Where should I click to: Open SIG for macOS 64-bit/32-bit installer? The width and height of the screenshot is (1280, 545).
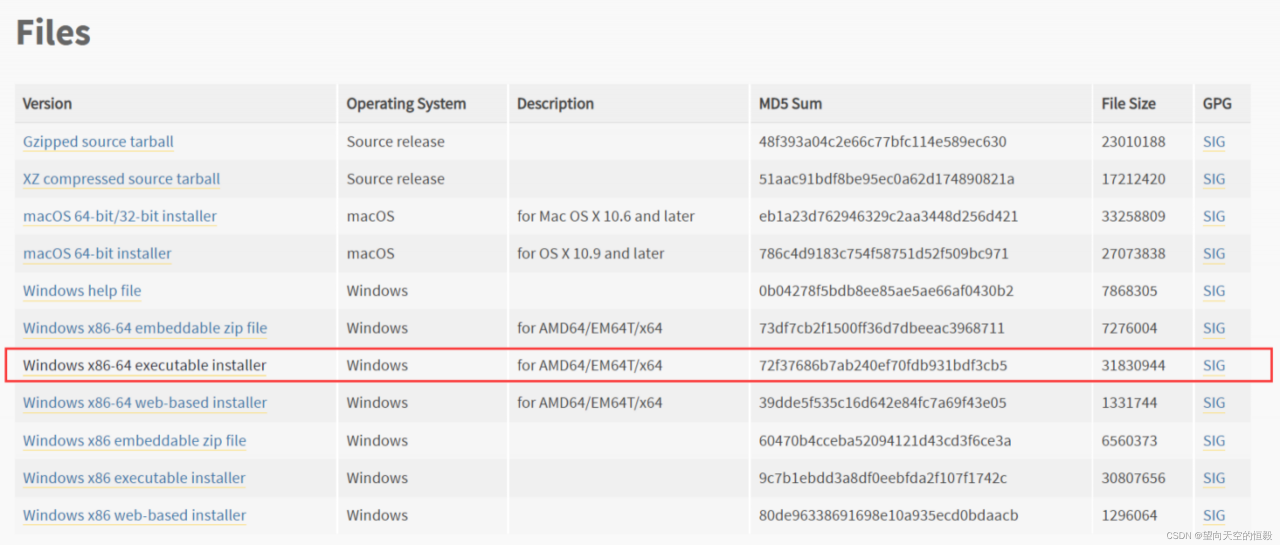click(x=1214, y=216)
